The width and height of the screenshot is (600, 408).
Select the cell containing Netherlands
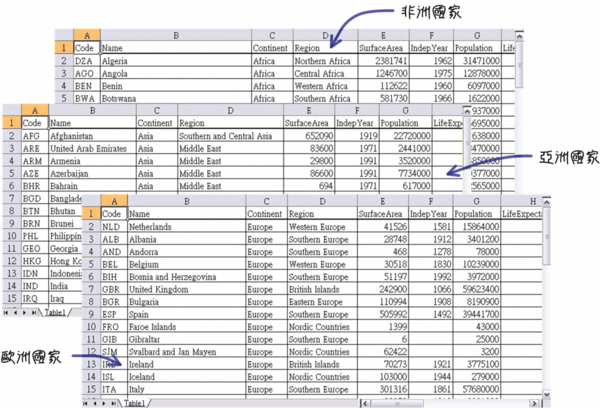point(187,227)
